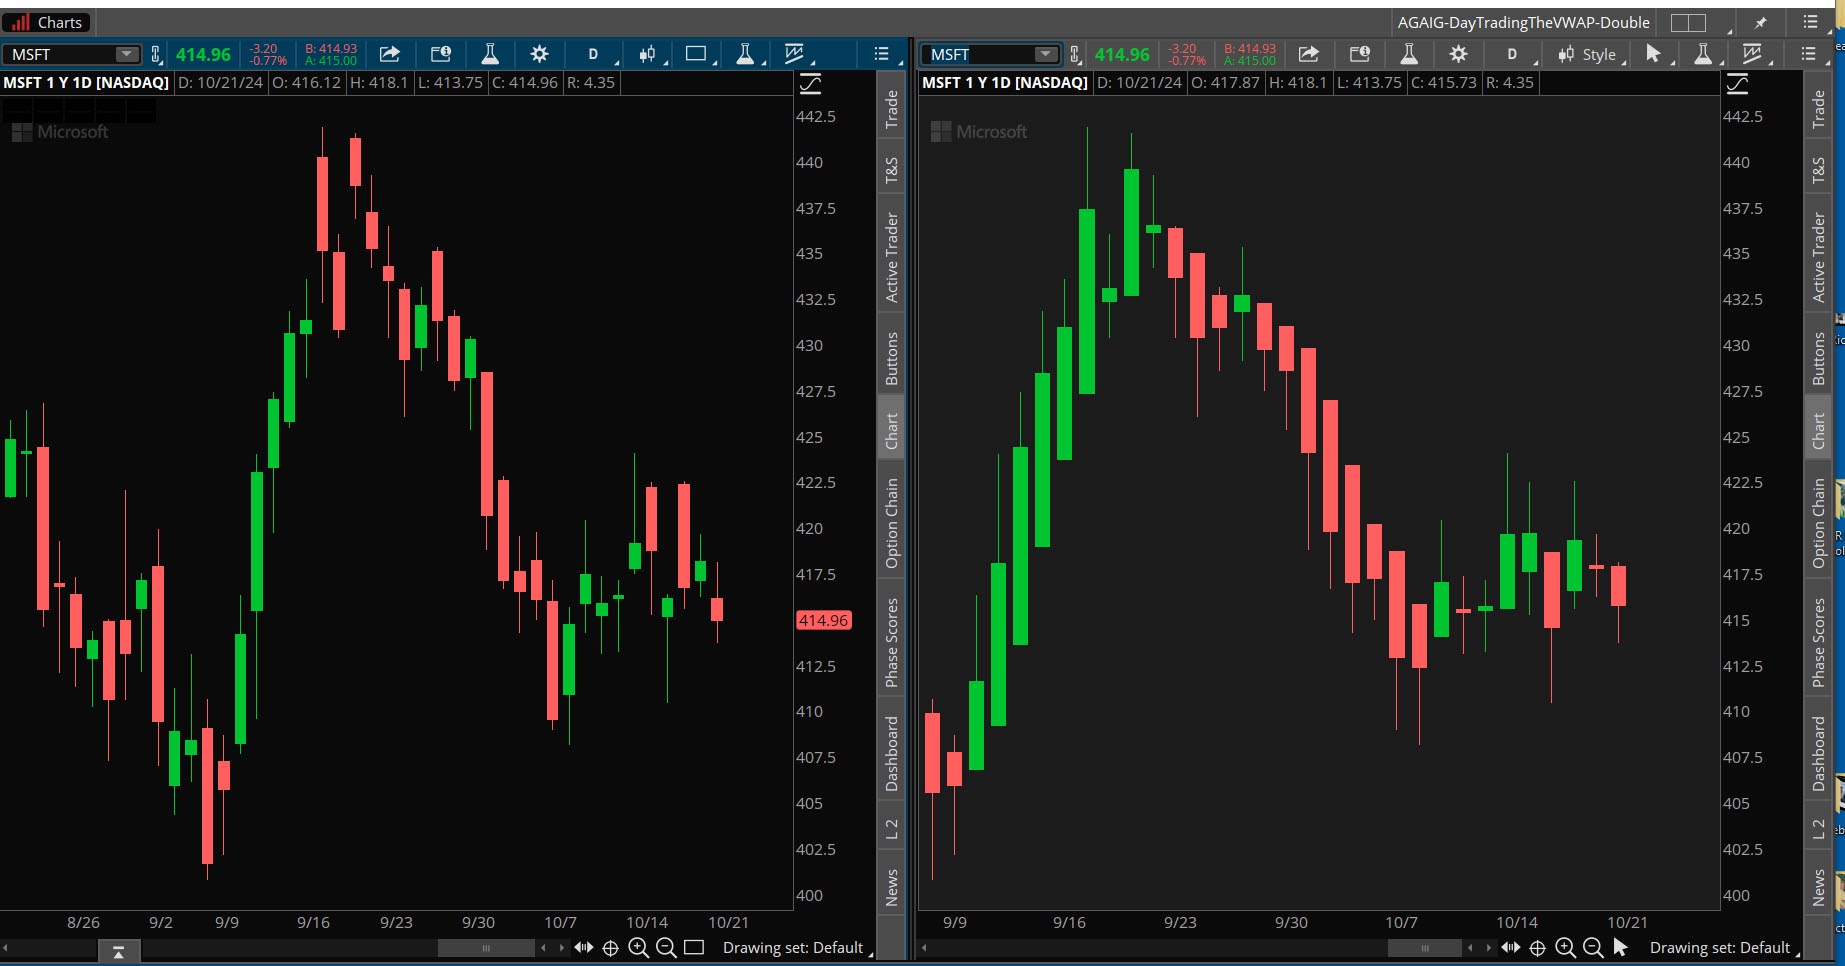Open right sidebar Active Trader tab

point(1818,257)
